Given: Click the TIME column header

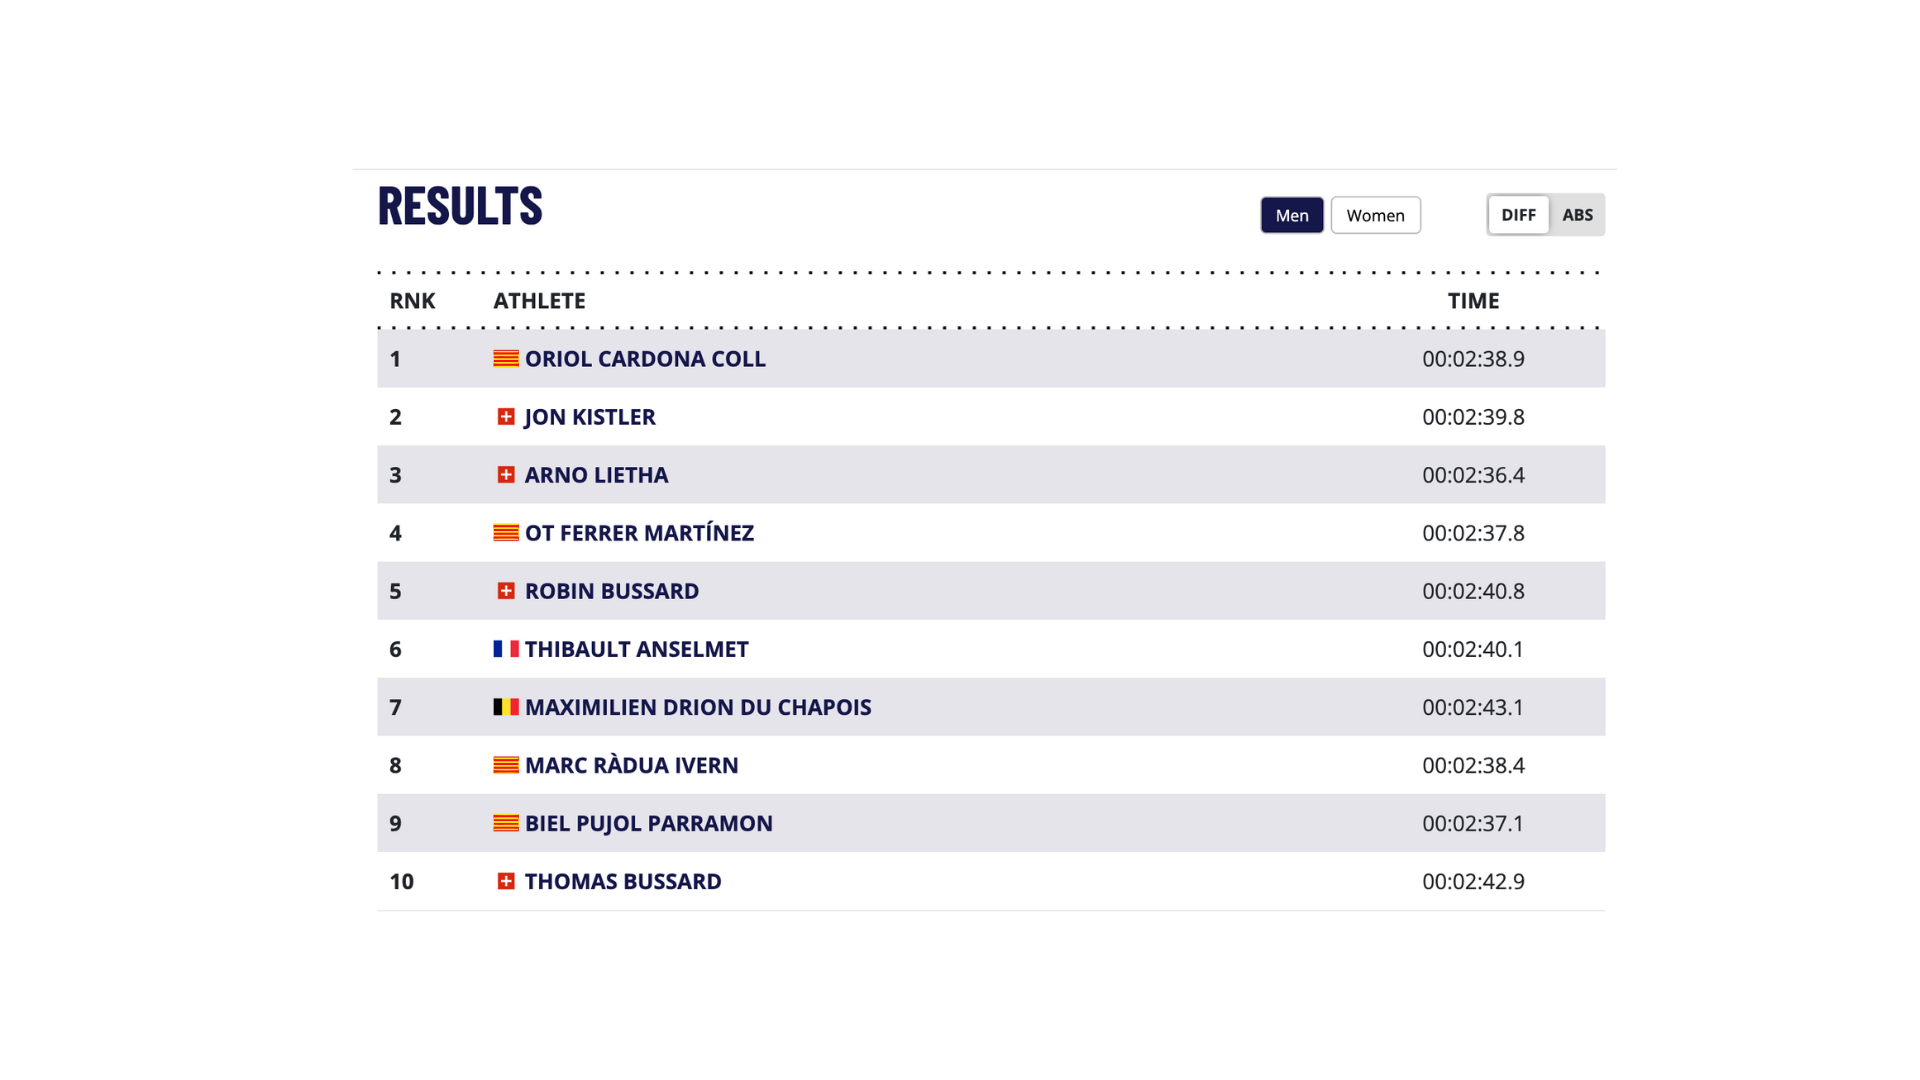Looking at the screenshot, I should pyautogui.click(x=1473, y=301).
